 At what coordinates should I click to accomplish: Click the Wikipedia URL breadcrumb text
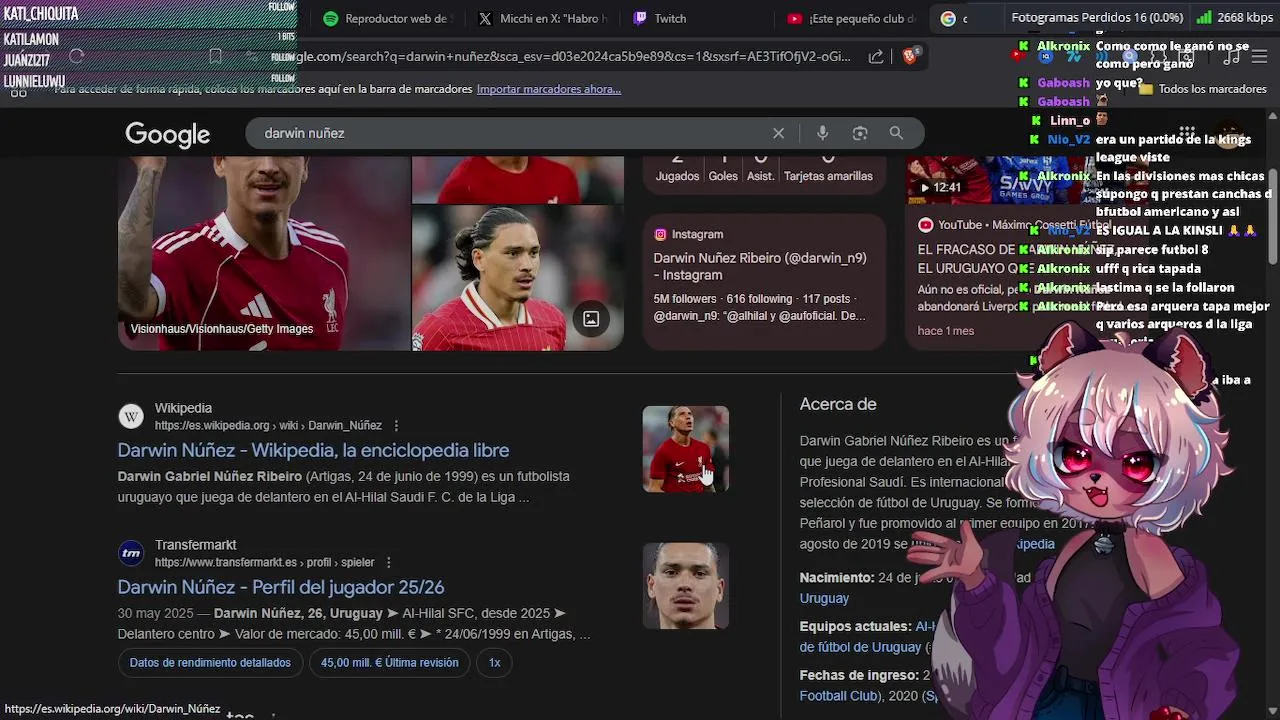268,426
